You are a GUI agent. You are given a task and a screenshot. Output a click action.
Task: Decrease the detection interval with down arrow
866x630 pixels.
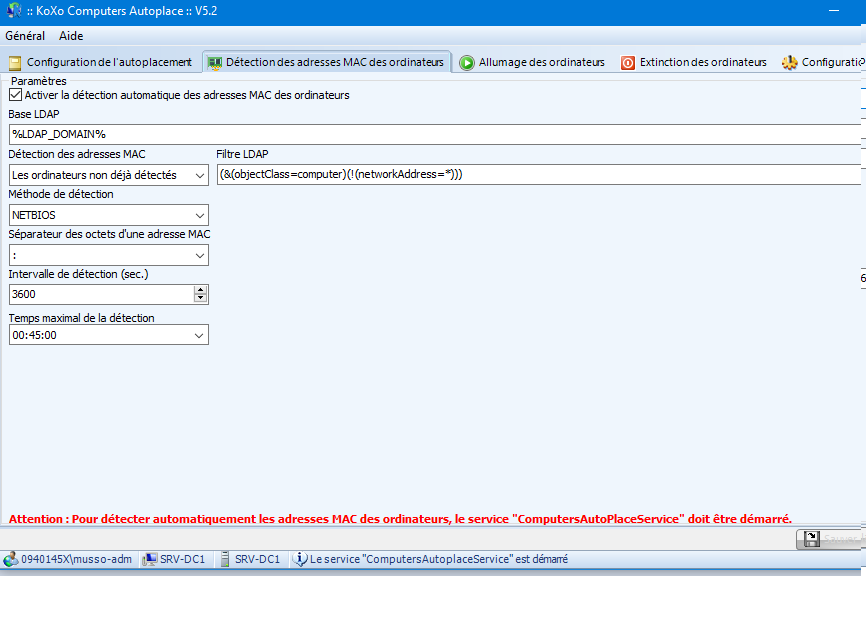(200, 298)
